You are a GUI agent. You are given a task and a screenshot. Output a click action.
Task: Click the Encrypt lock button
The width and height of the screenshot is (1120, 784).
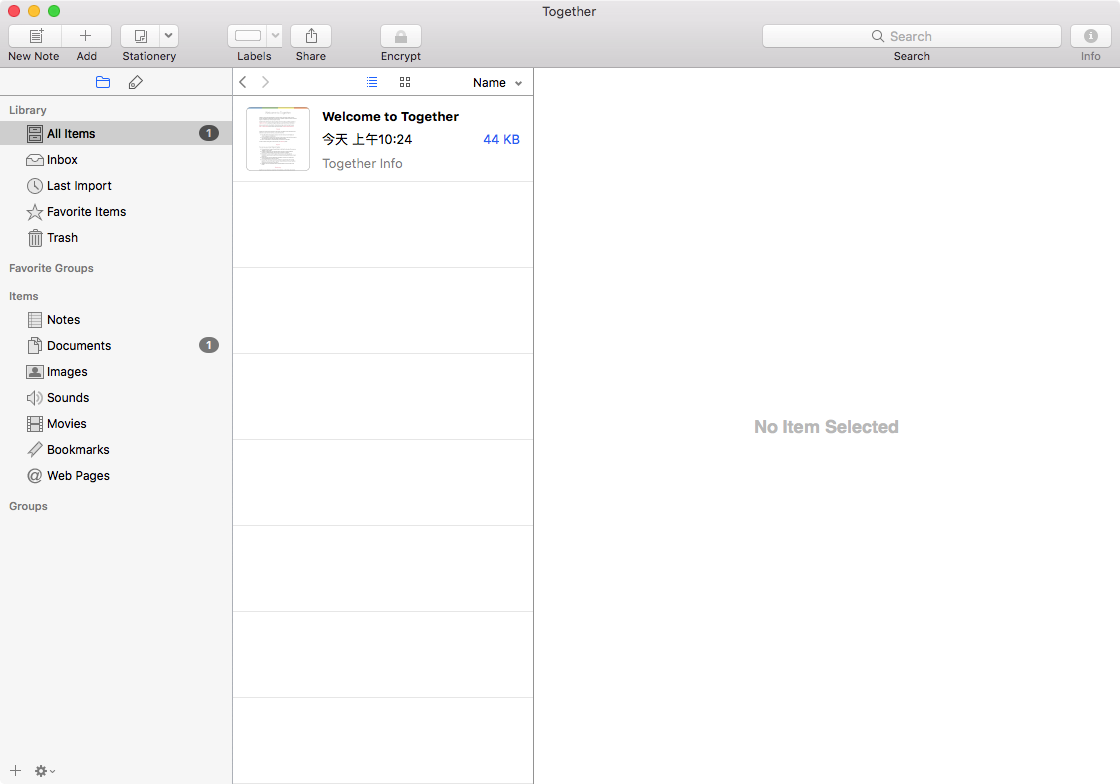[x=401, y=36]
